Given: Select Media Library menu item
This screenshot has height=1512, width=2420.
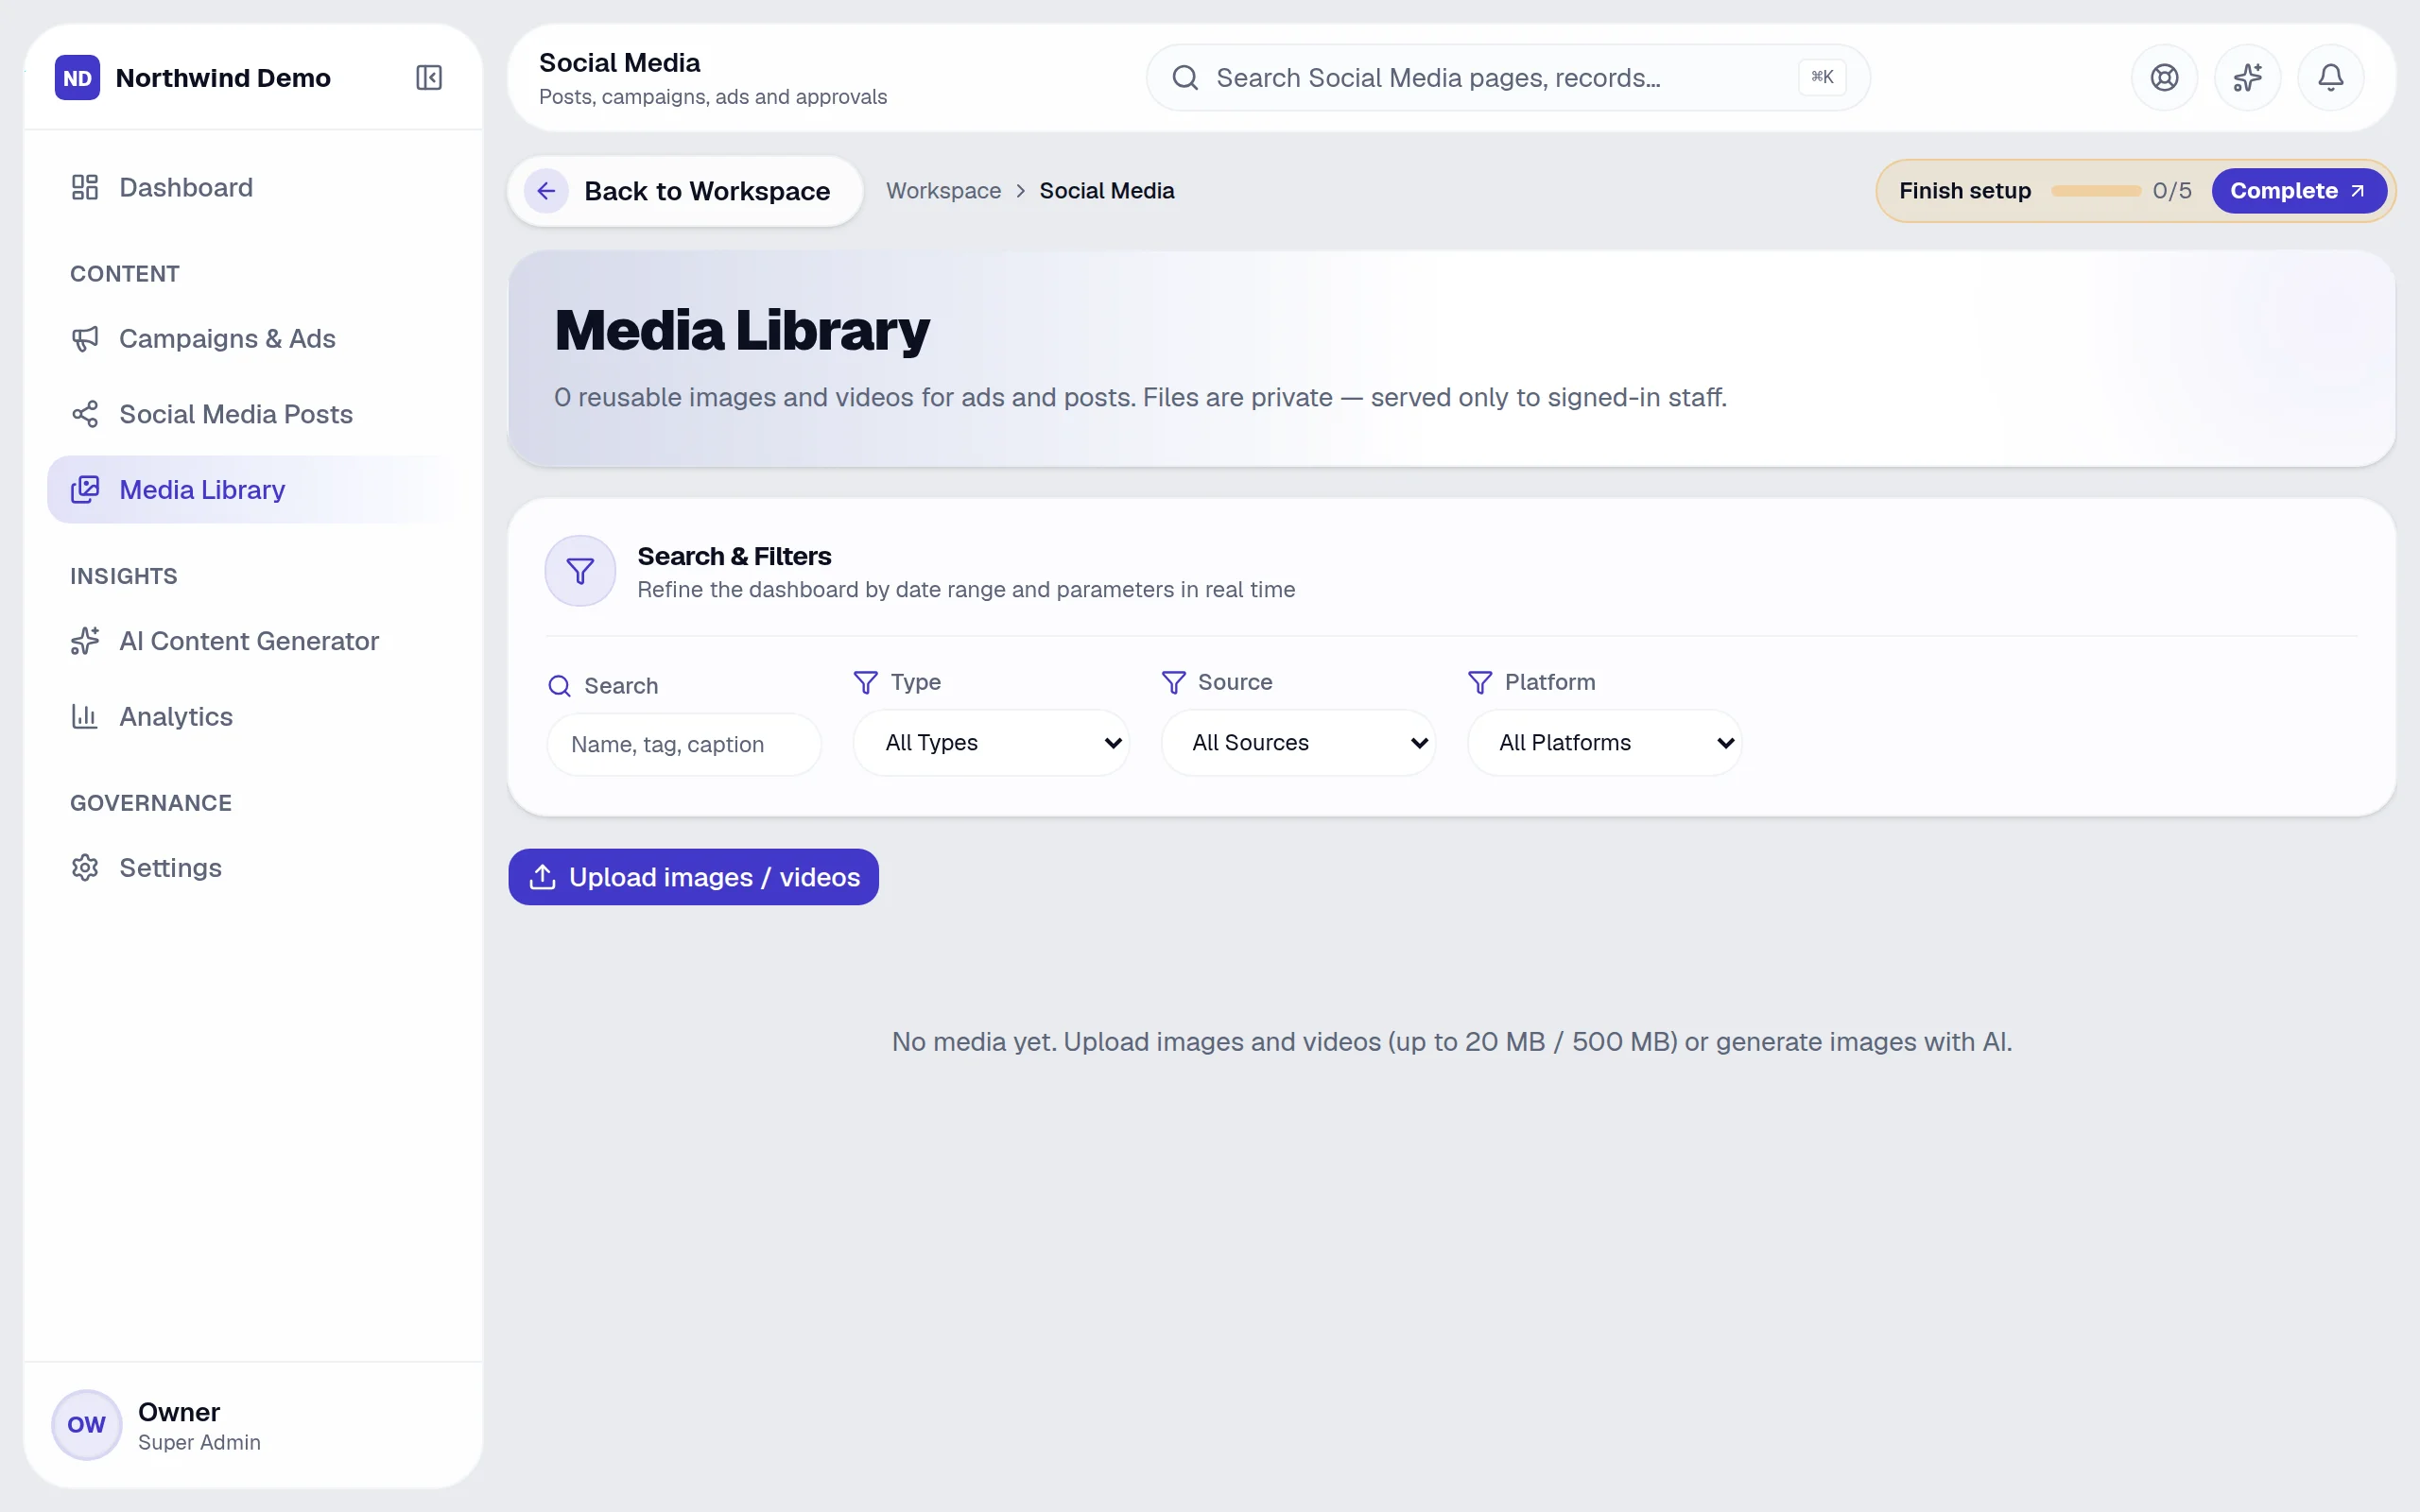Looking at the screenshot, I should click(253, 490).
